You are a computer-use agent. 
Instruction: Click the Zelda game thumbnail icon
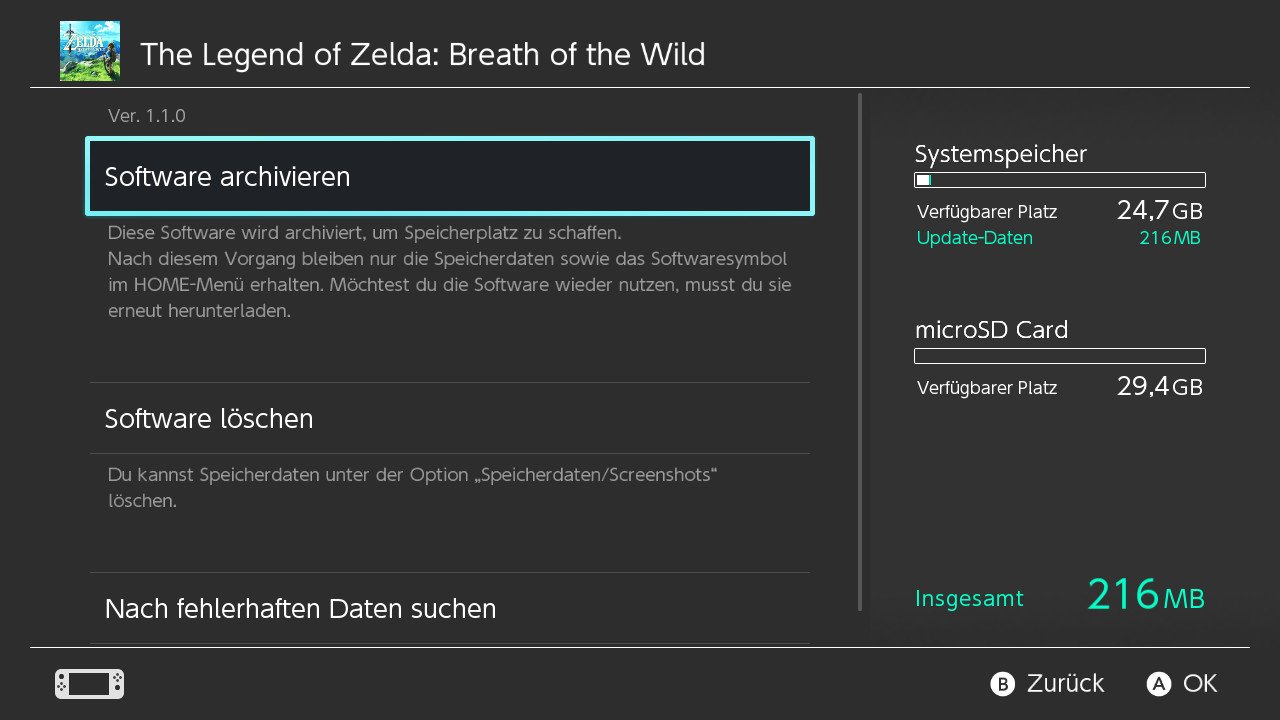(90, 51)
